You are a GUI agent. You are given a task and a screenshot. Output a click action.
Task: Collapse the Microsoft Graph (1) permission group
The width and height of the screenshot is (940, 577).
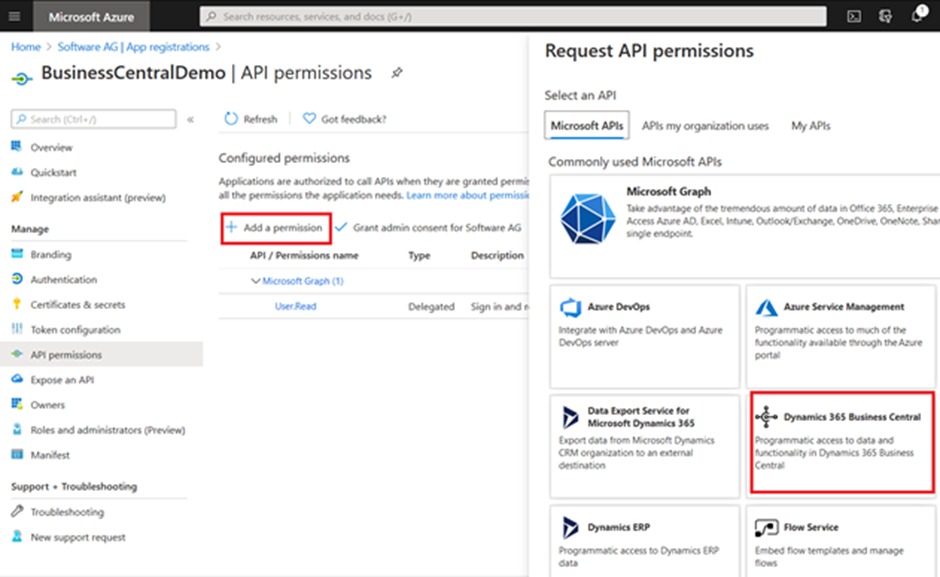coord(255,281)
